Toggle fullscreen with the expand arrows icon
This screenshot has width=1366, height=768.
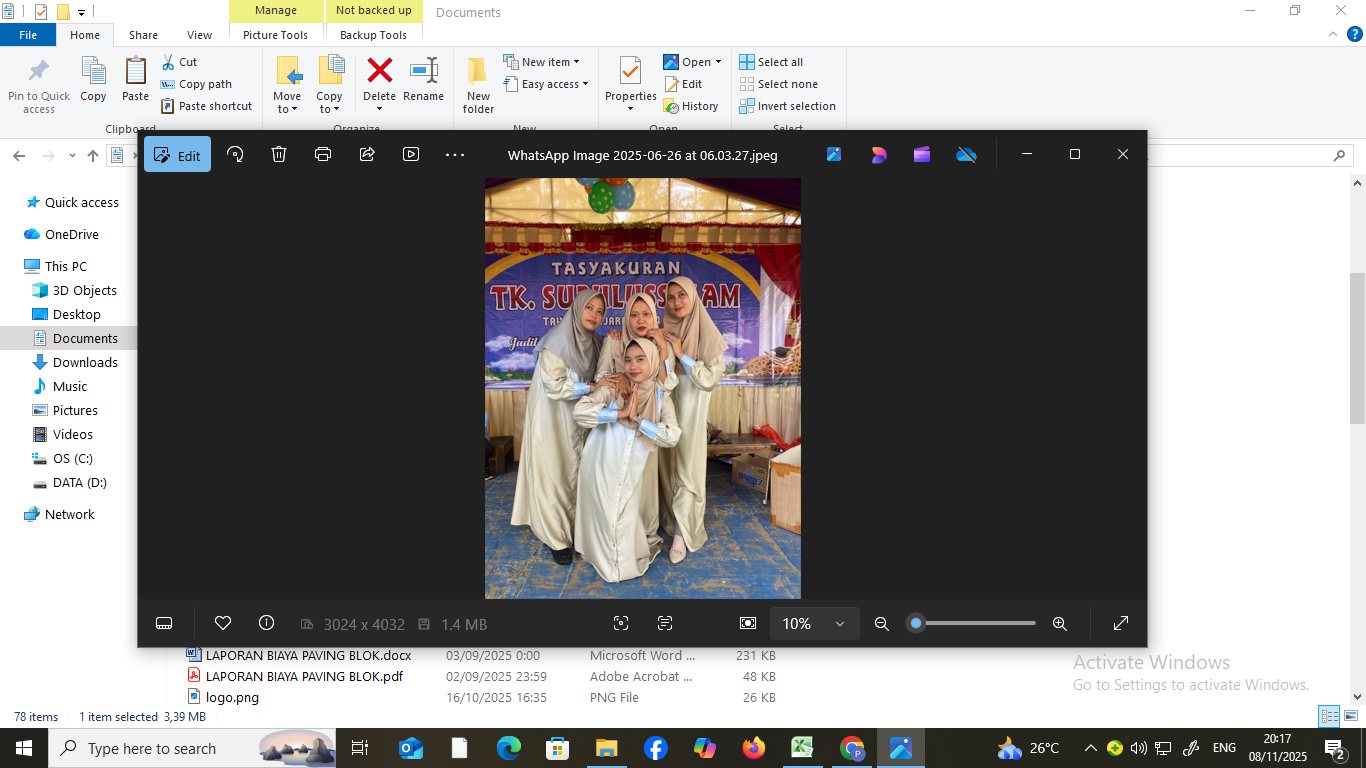(x=1121, y=623)
